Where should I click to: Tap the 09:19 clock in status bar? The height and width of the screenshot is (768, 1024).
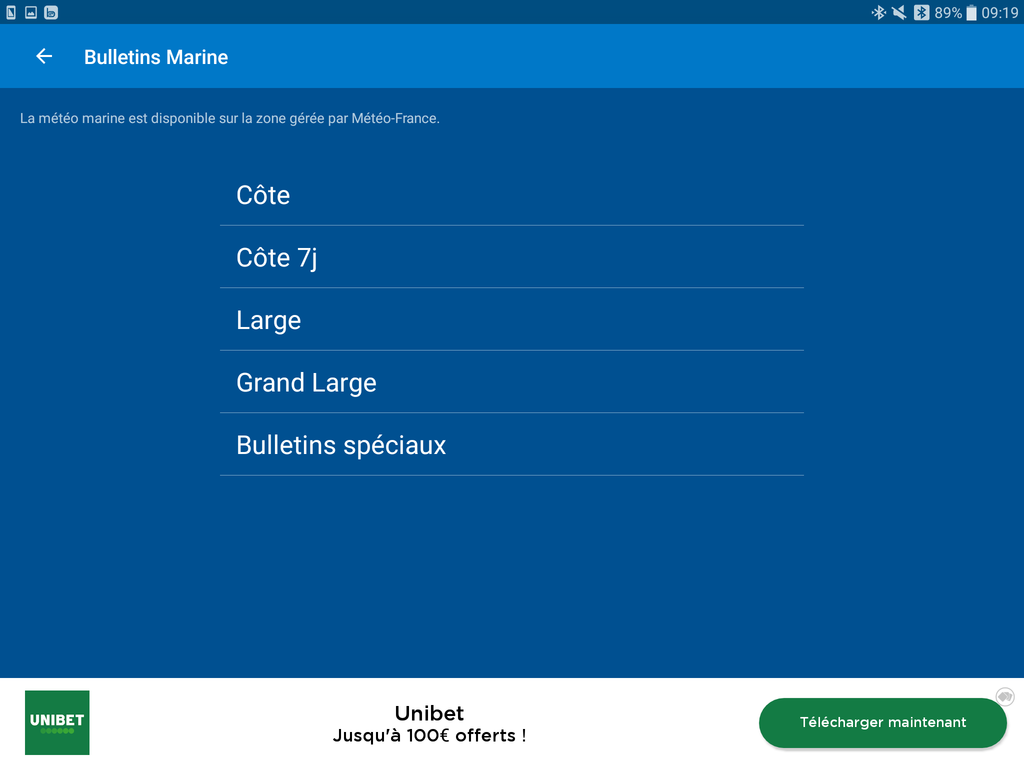[x=999, y=12]
